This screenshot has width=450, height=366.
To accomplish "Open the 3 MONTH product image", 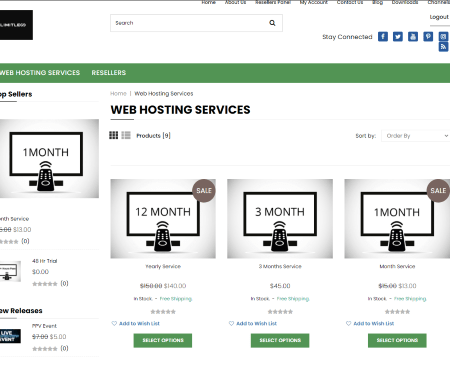I will (x=280, y=219).
